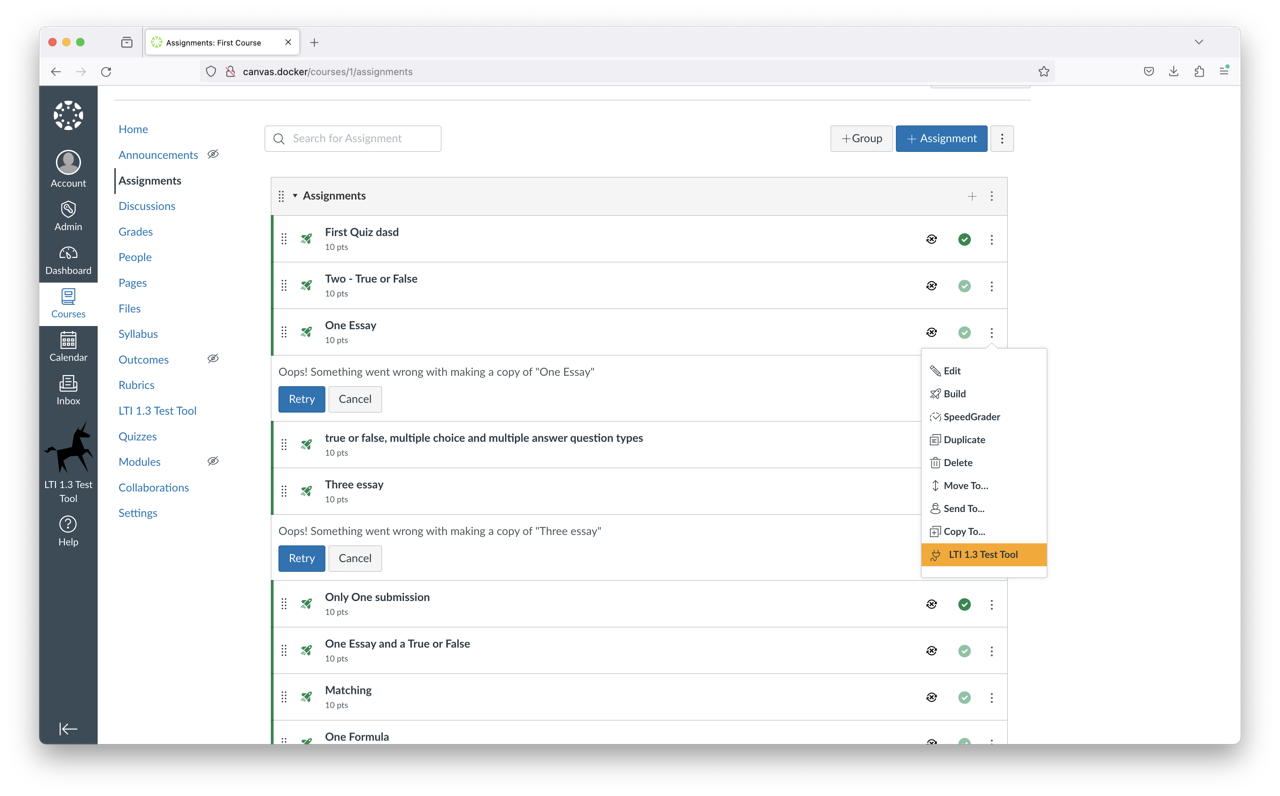Image resolution: width=1280 pixels, height=796 pixels.
Task: Open the kebab menu beside the Assignment button
Action: click(1002, 138)
